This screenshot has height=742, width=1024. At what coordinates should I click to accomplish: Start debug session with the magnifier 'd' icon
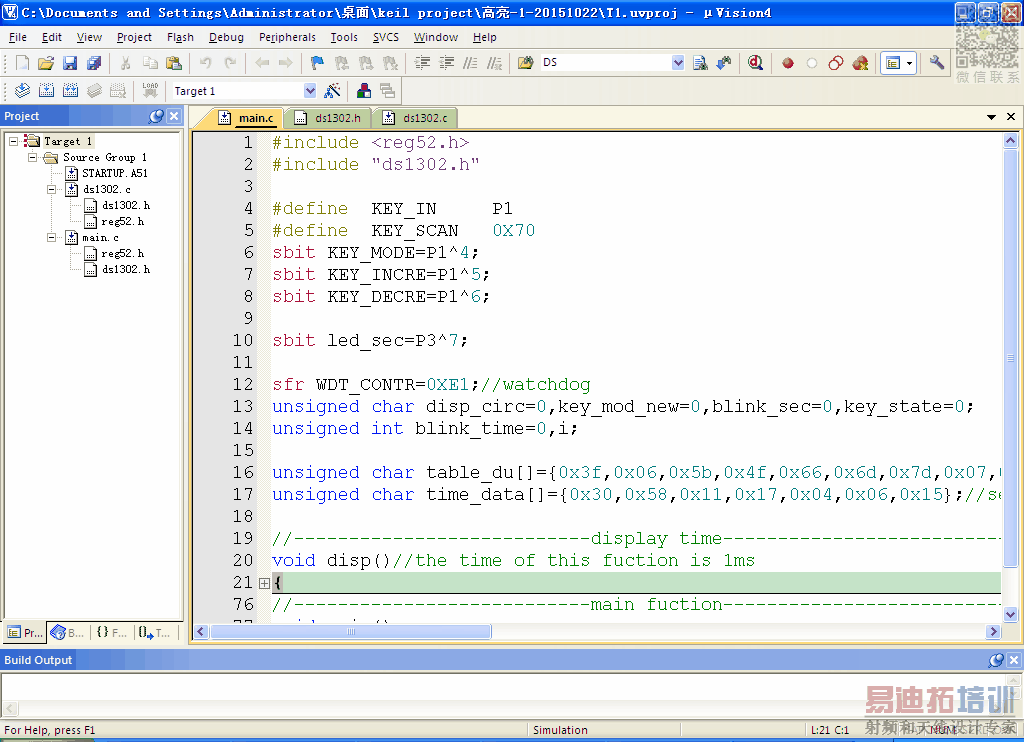coord(755,63)
